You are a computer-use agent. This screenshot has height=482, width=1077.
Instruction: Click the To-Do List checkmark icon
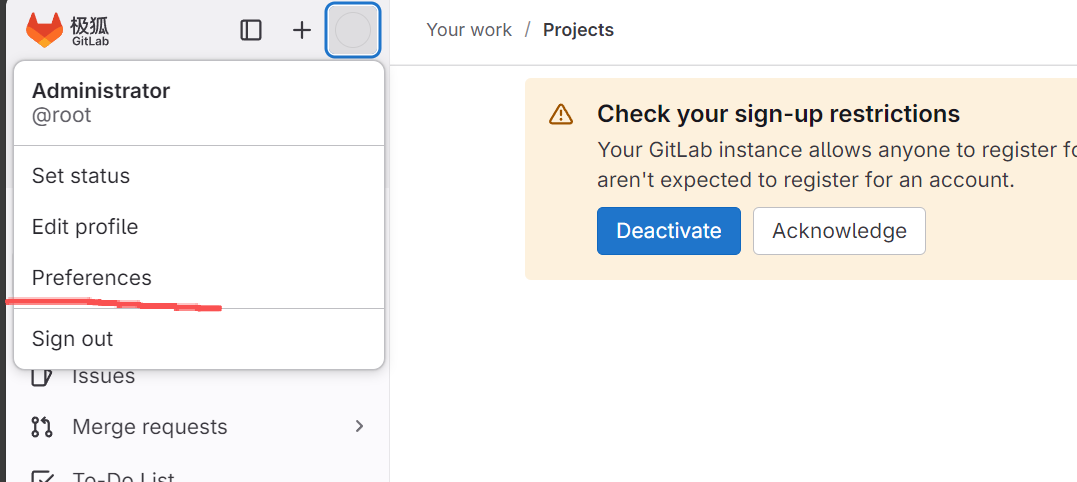pos(42,476)
